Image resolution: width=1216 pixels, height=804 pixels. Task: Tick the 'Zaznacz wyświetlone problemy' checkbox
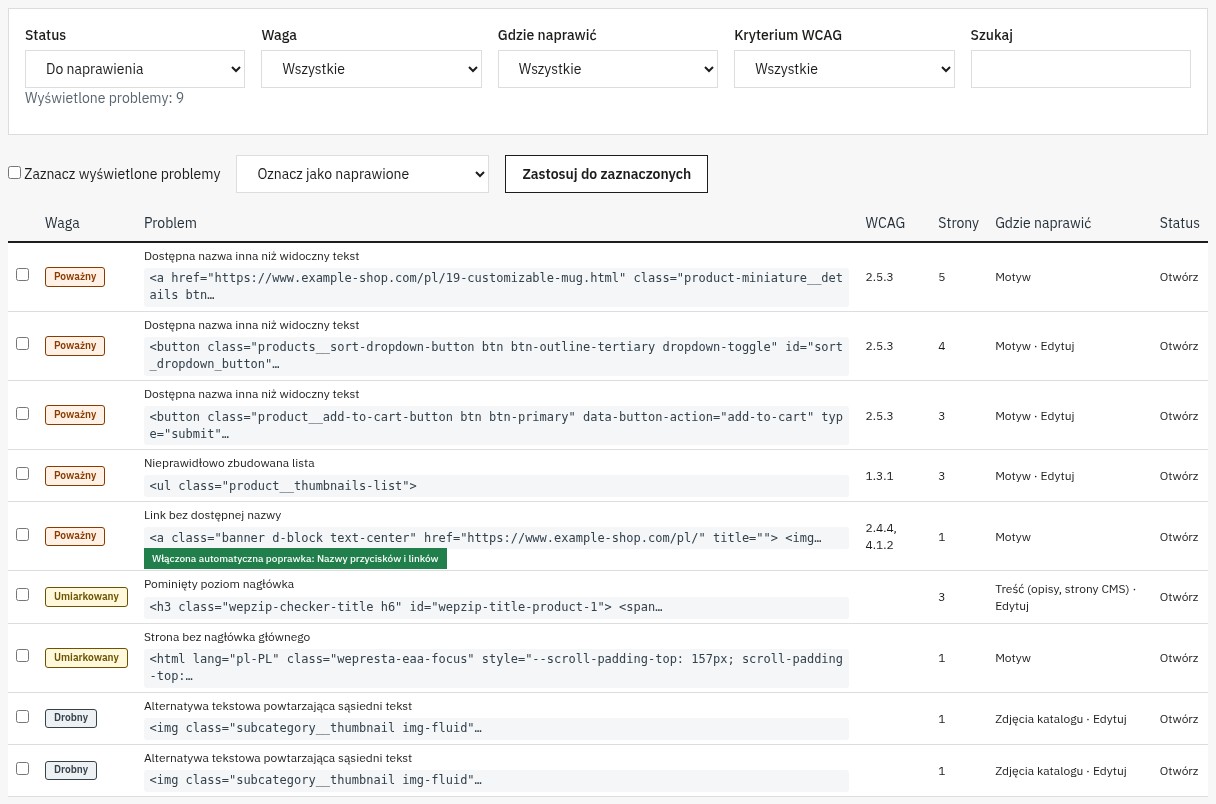(15, 173)
